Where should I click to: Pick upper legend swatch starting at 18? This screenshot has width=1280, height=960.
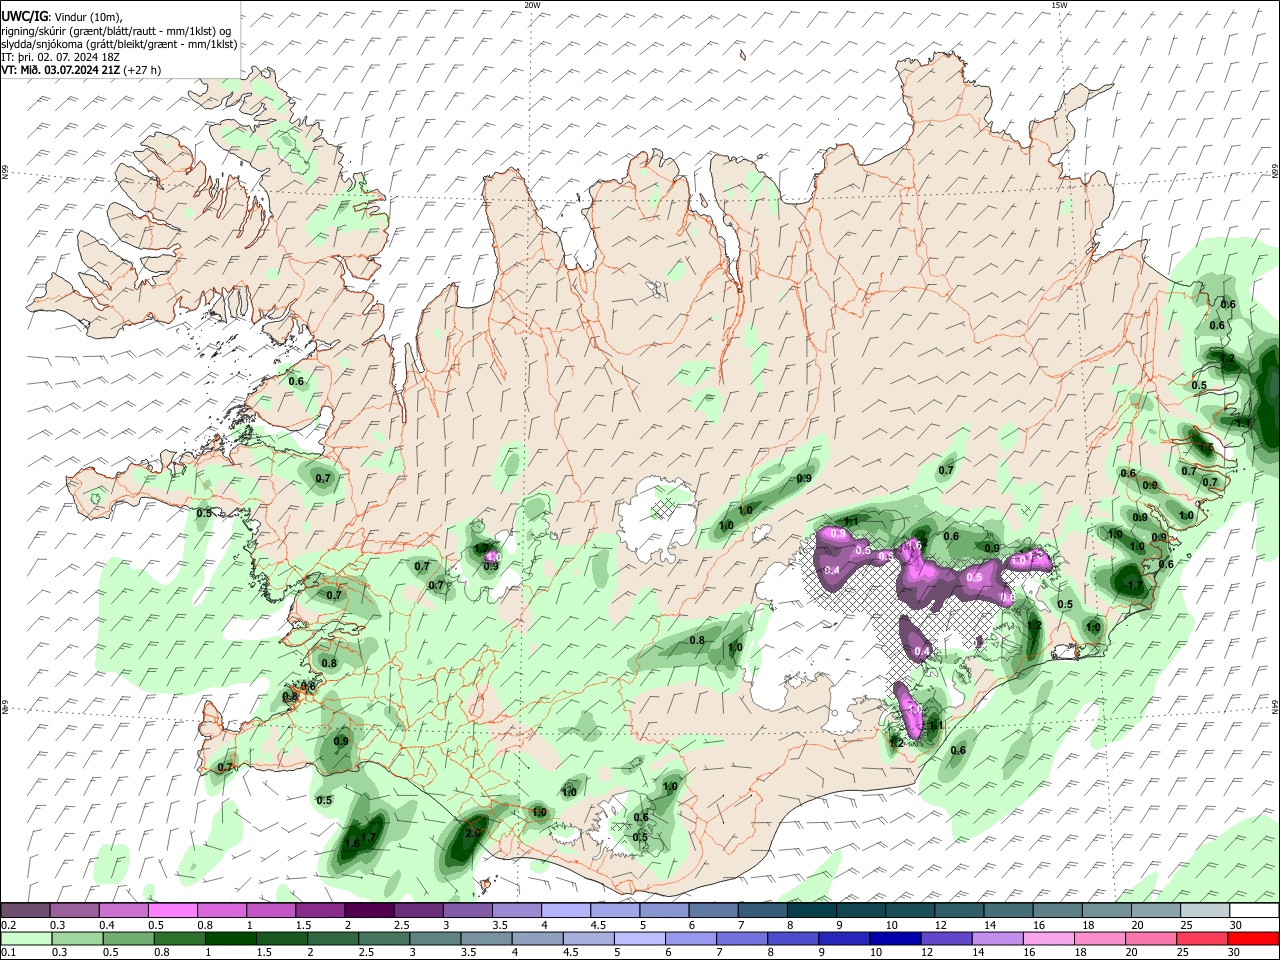coord(1107,911)
